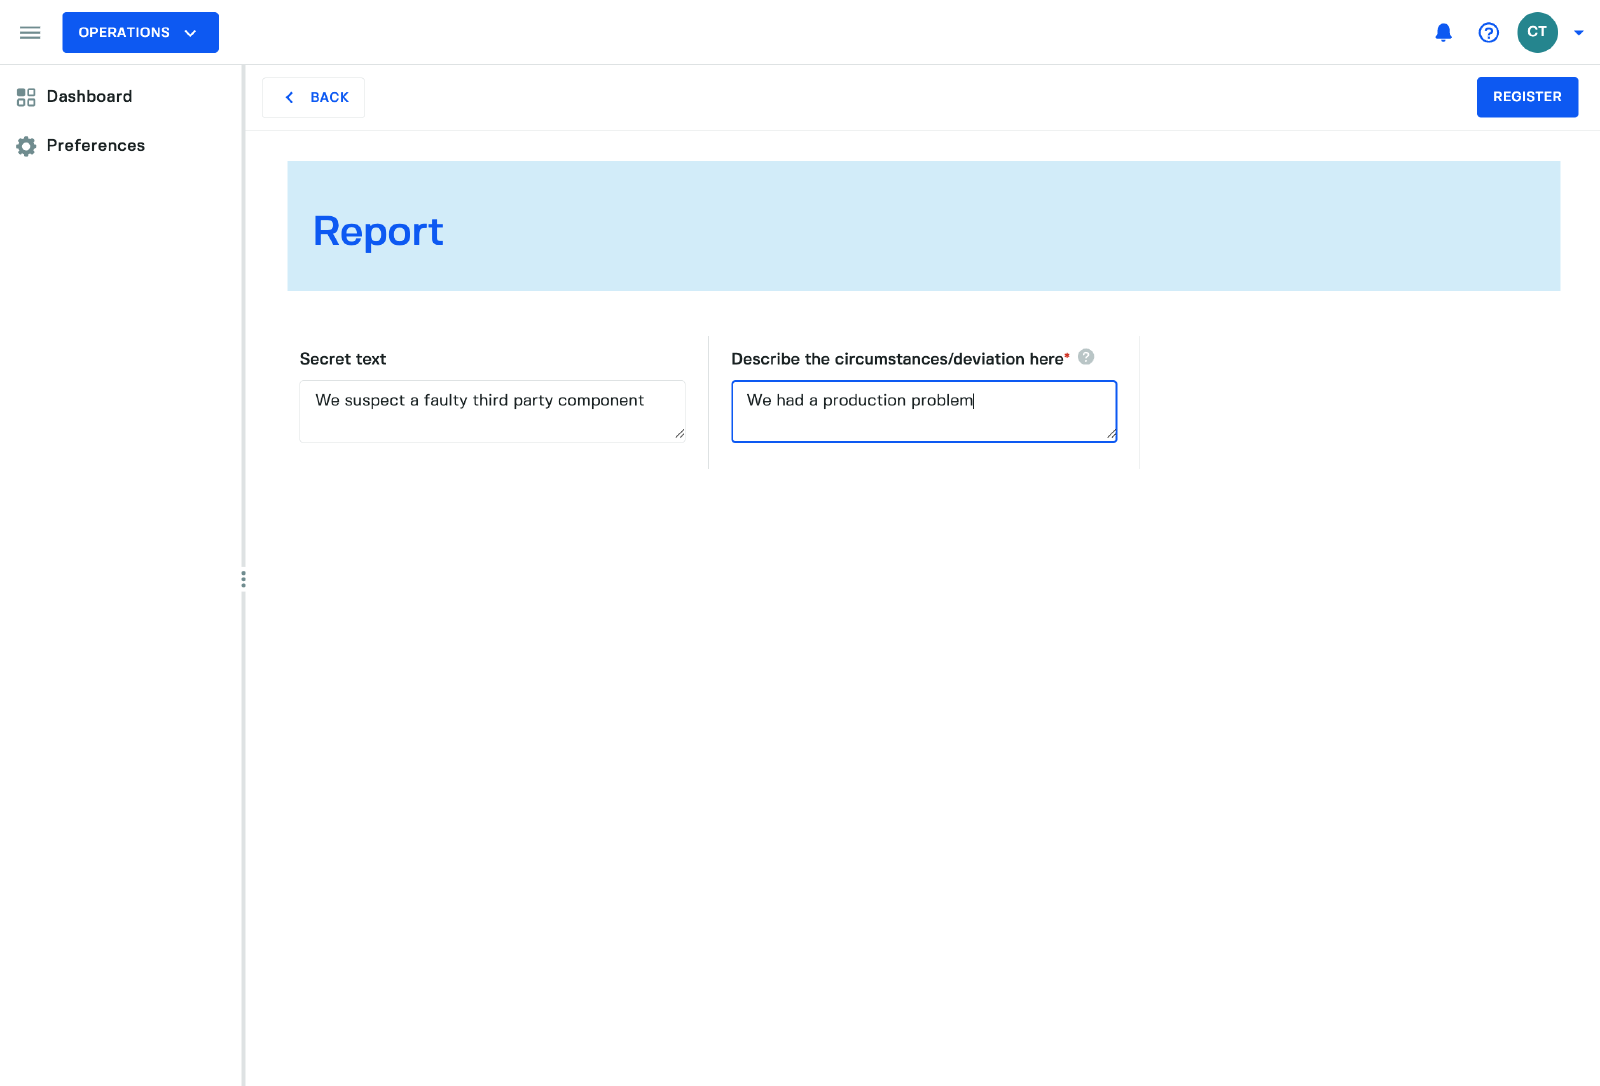The width and height of the screenshot is (1600, 1086).
Task: Expand the account caret next to avatar
Action: (1579, 33)
